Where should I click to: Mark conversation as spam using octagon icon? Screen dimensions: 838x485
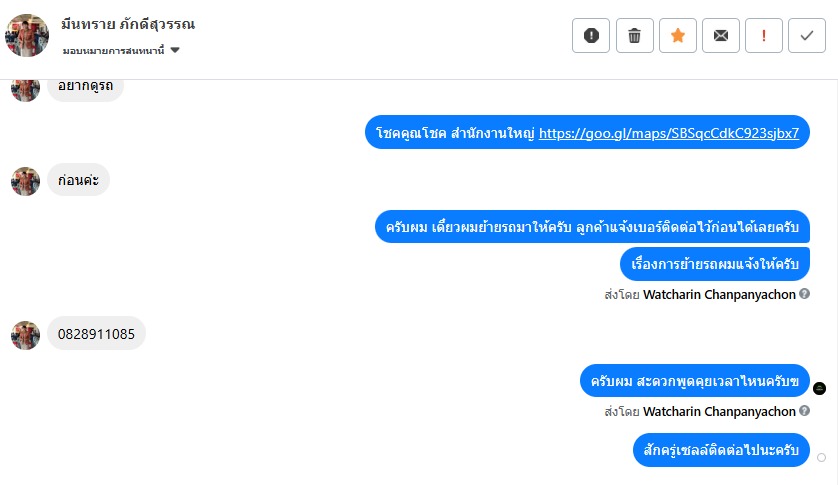[591, 36]
